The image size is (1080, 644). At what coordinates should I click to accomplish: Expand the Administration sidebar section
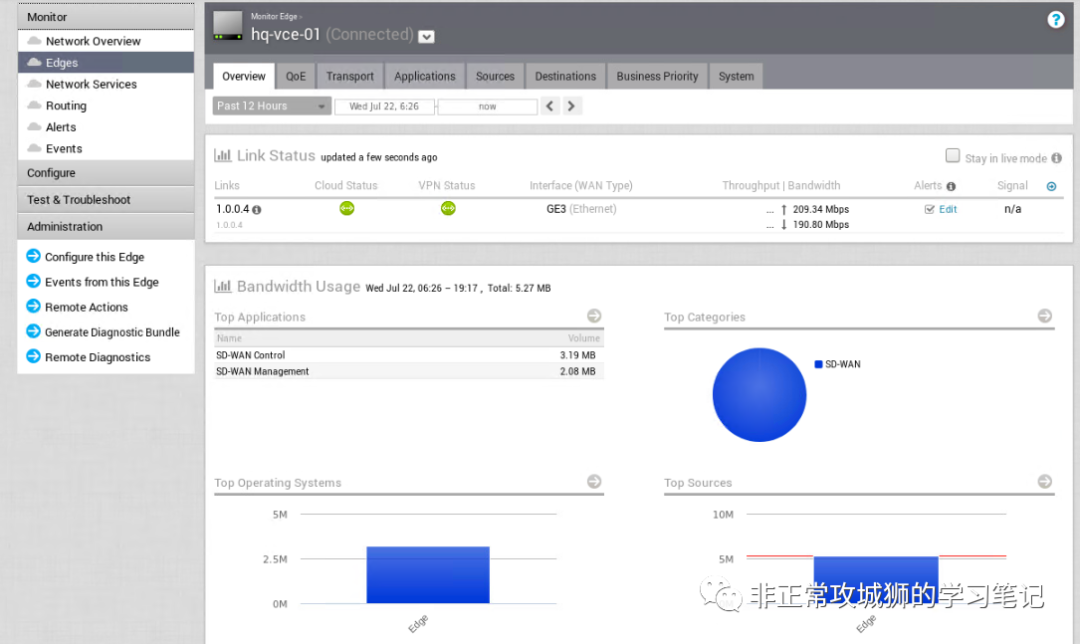pos(106,227)
